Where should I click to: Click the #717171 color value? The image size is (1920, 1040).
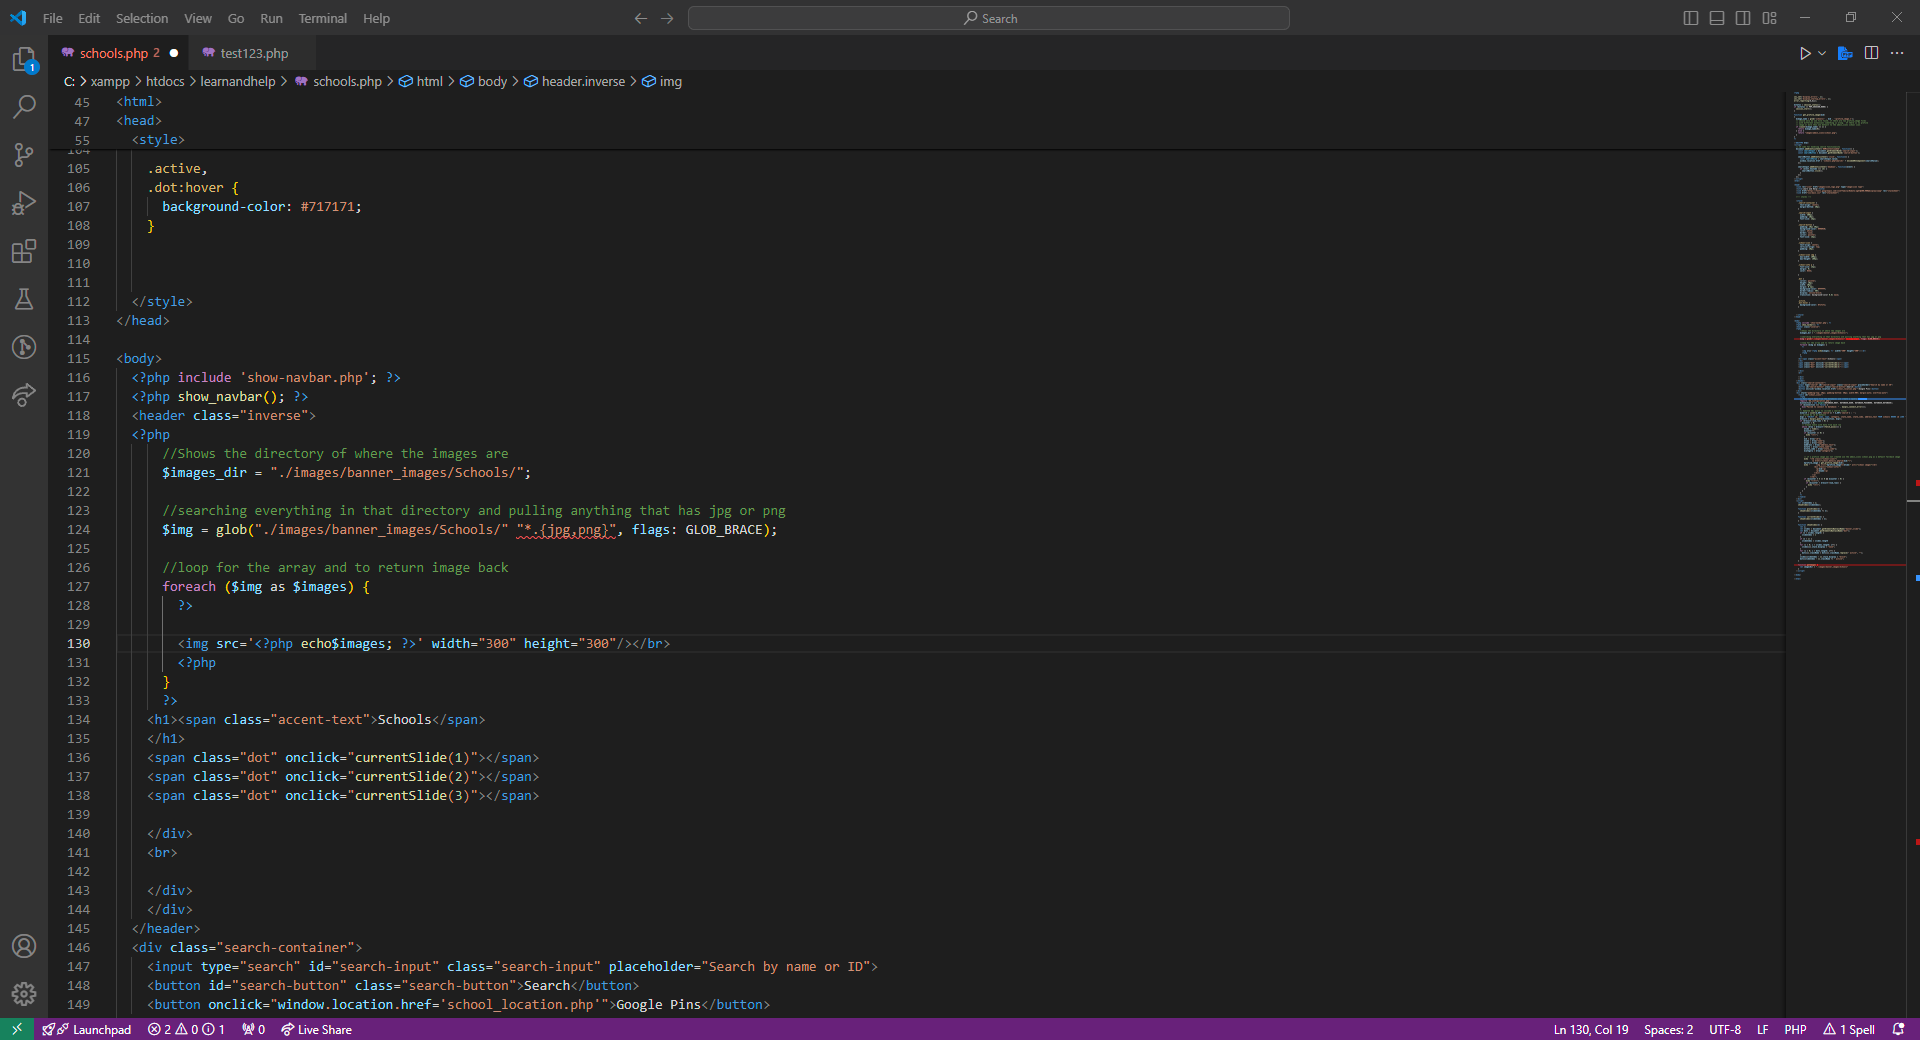pos(327,207)
